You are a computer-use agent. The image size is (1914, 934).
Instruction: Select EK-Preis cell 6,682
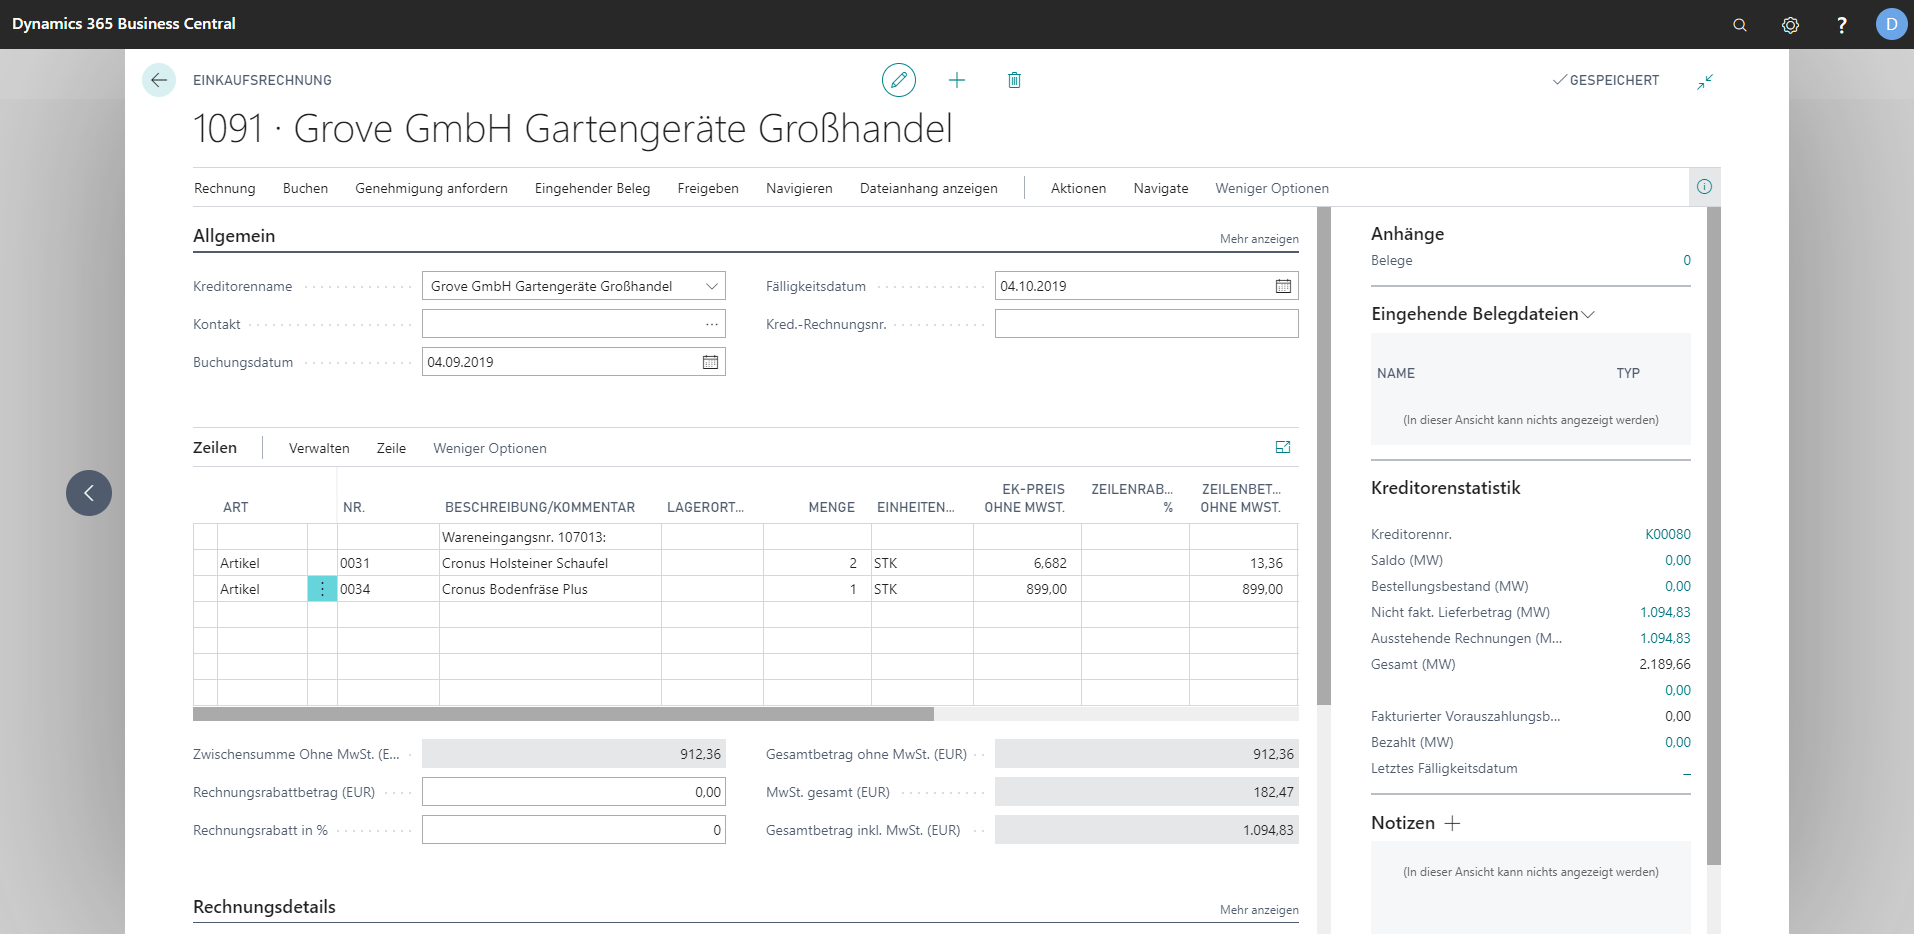(1027, 563)
